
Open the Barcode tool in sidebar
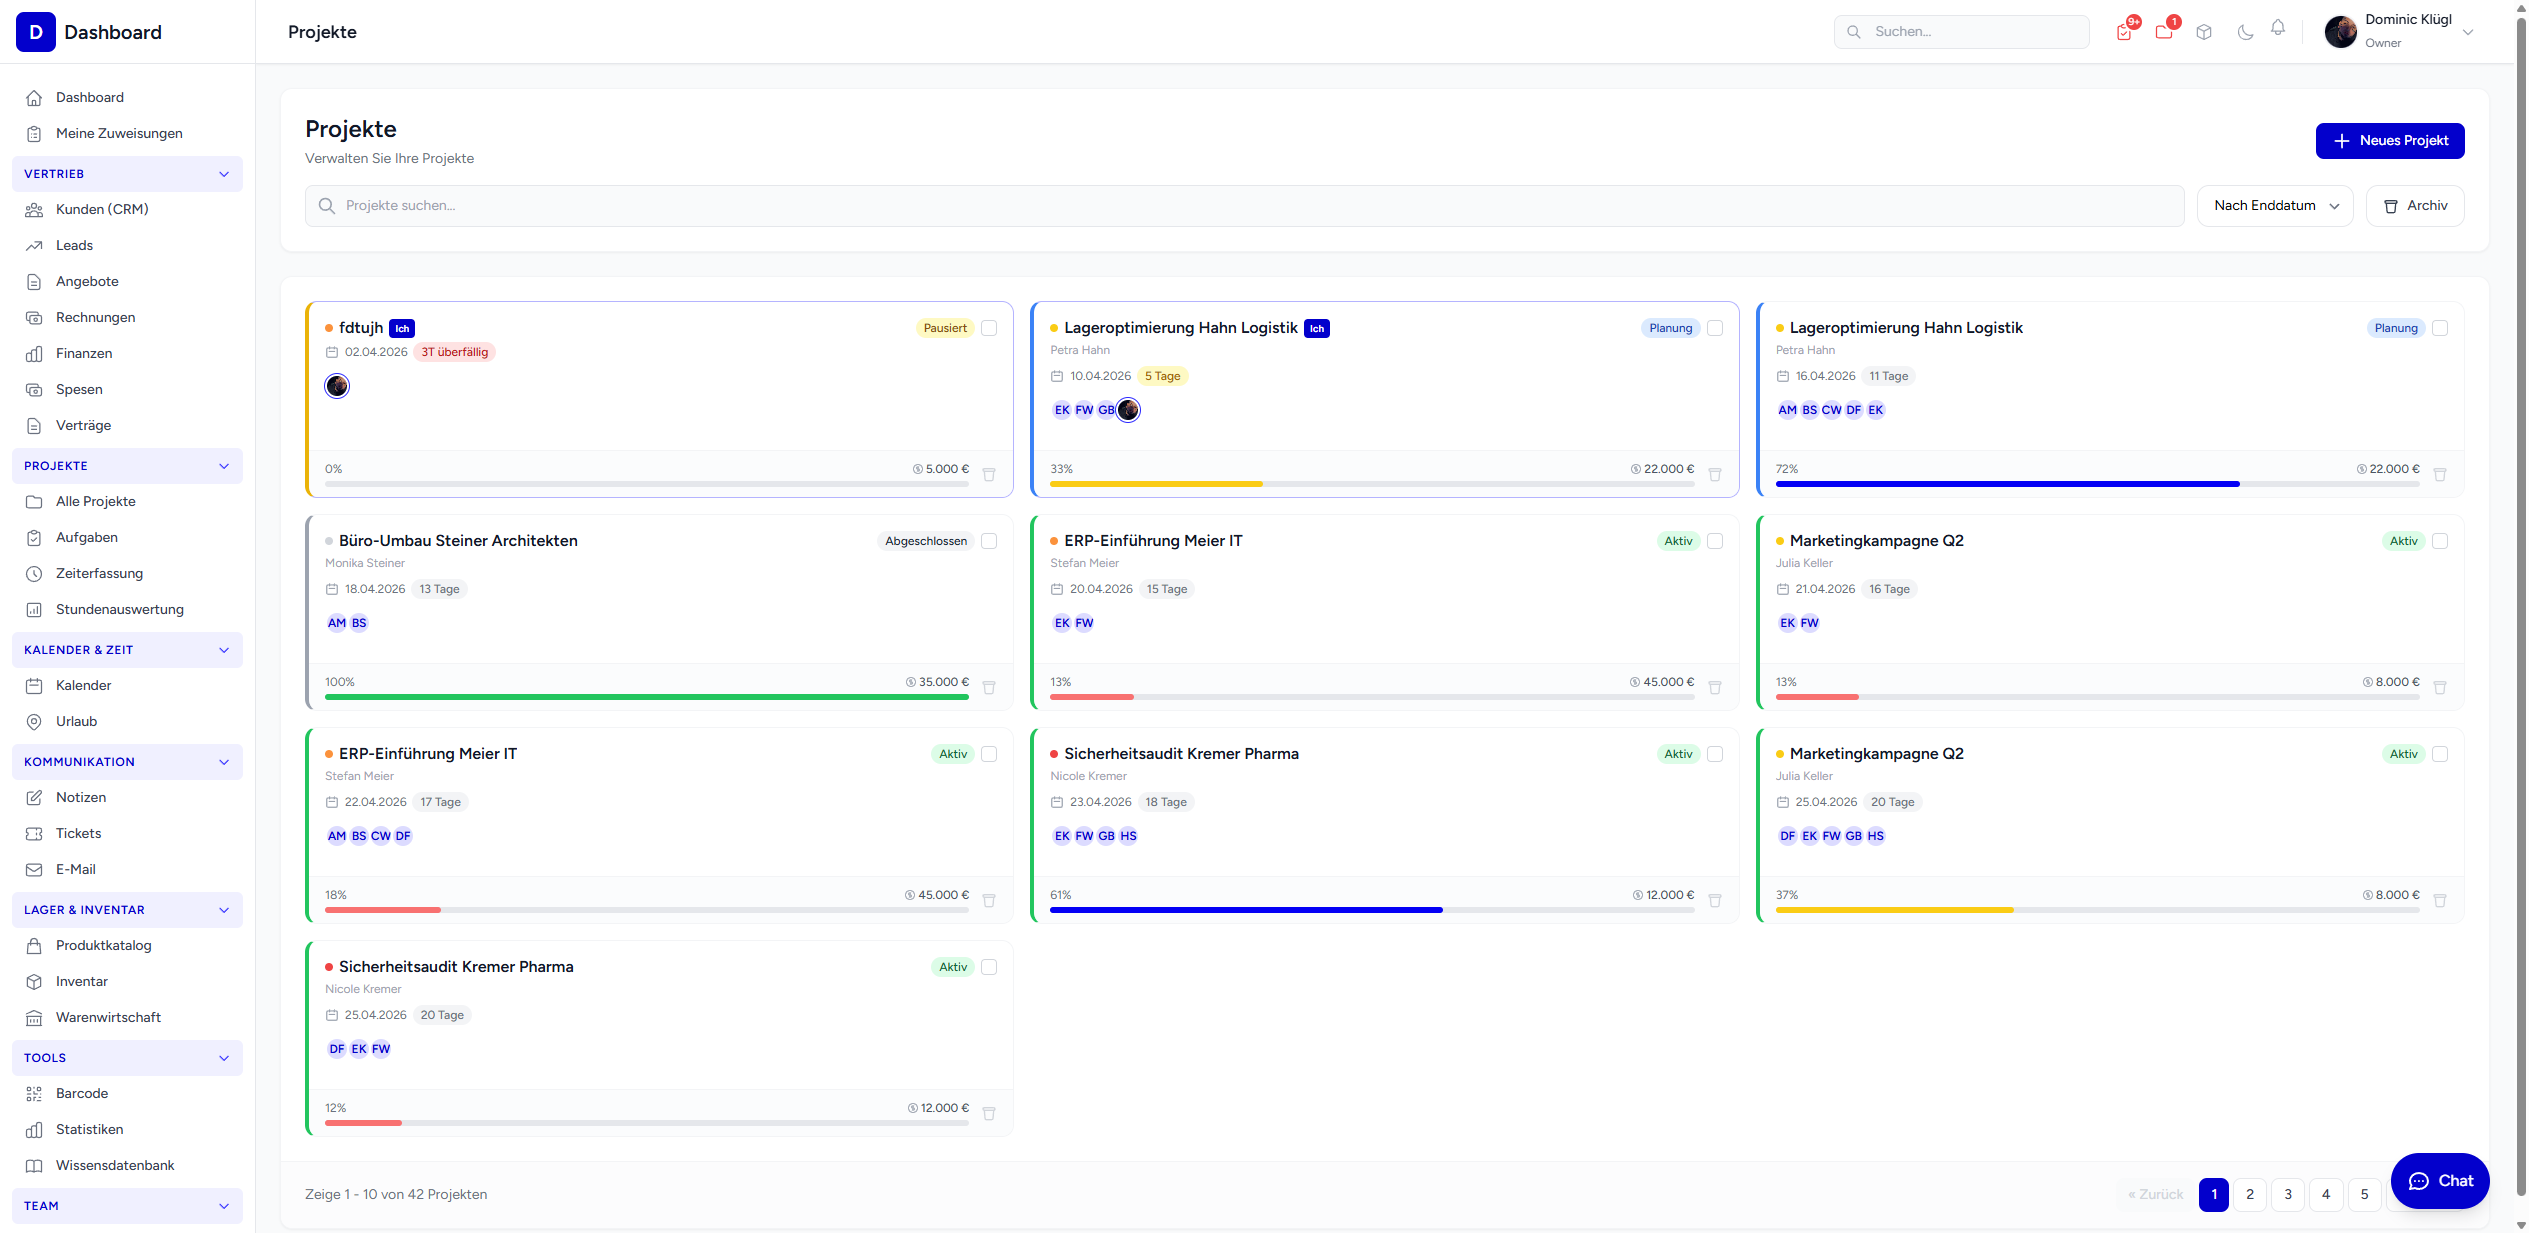tap(82, 1093)
